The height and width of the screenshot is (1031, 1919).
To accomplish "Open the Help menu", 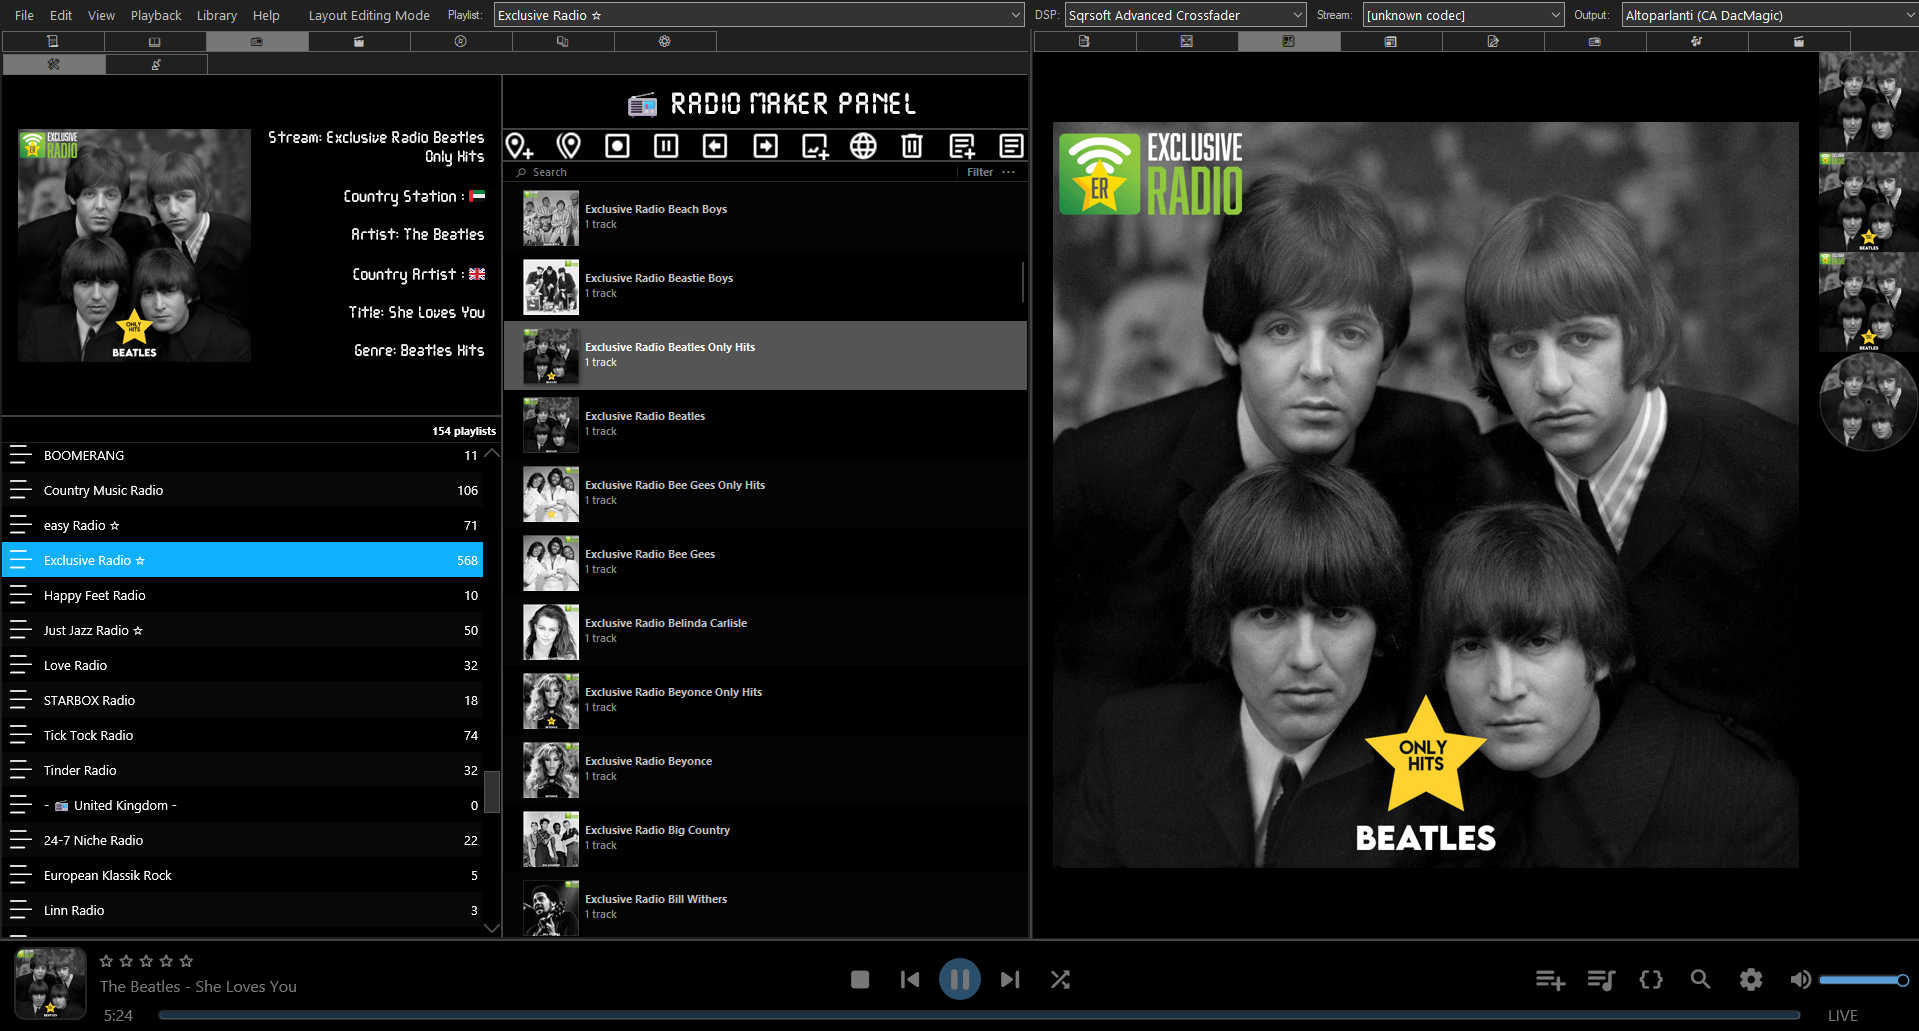I will click(x=266, y=15).
